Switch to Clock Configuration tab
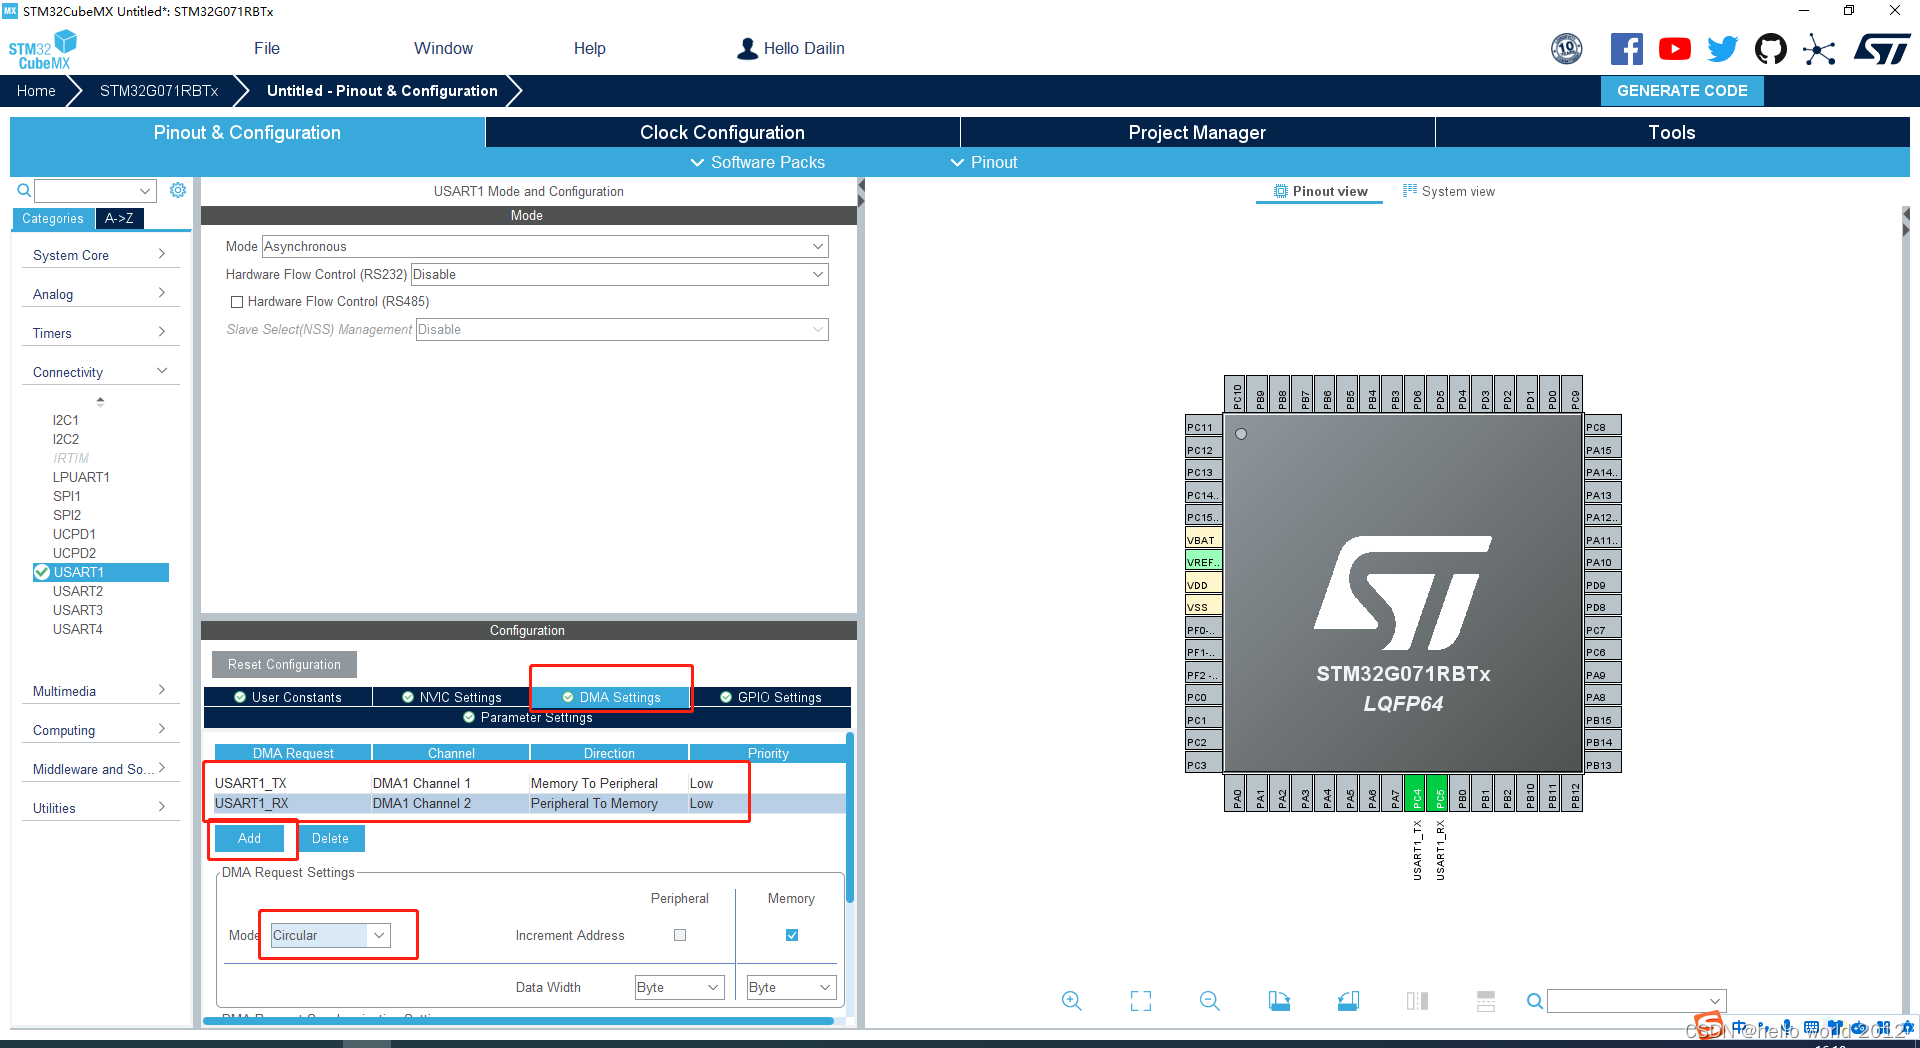Screen dimensions: 1920x1048 point(722,132)
